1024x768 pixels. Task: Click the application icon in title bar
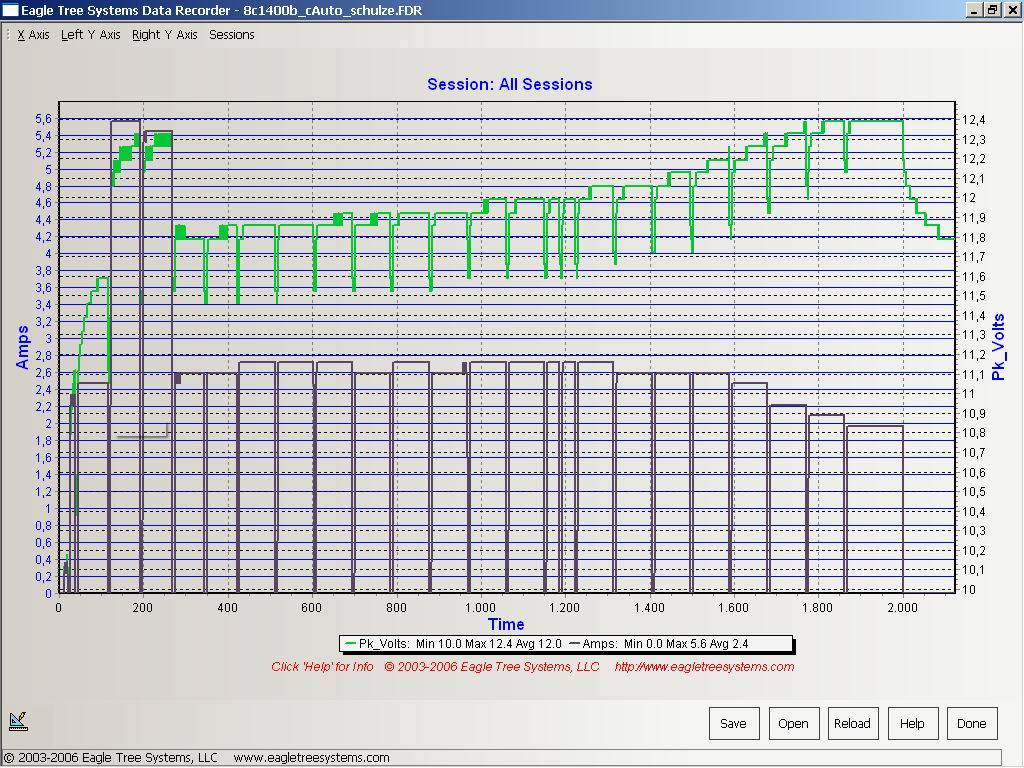click(x=10, y=10)
